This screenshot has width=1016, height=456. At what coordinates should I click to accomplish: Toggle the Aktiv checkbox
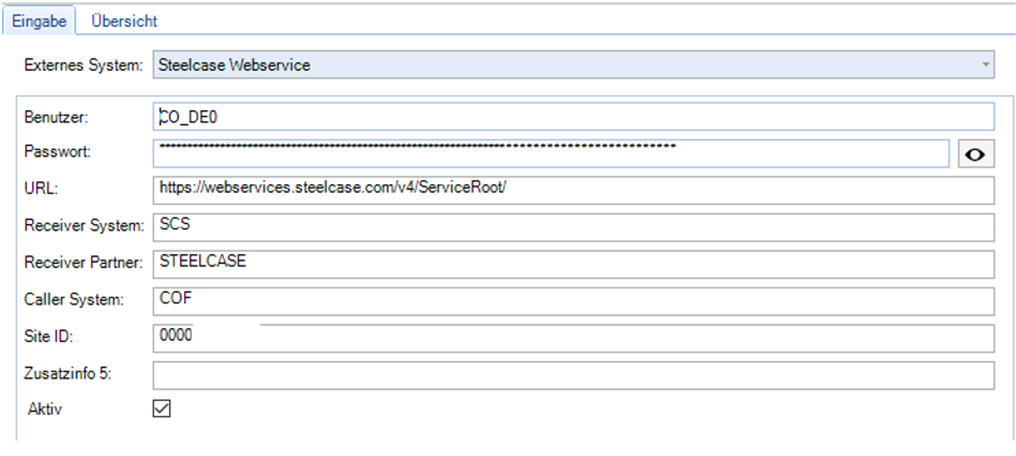[161, 408]
